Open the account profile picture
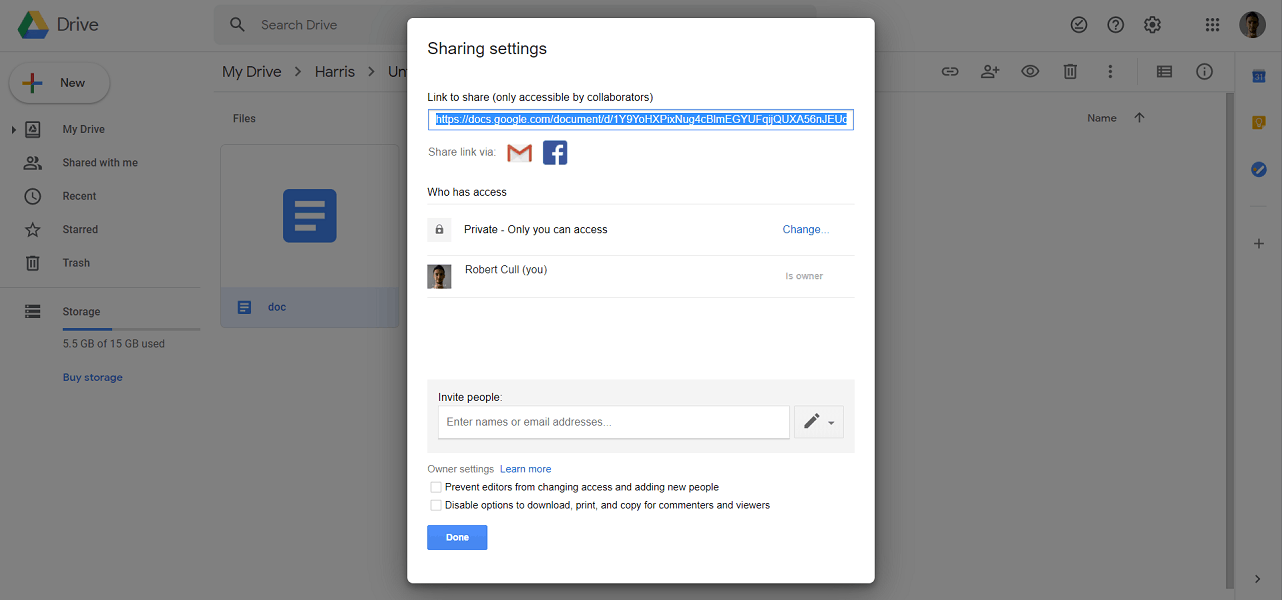 coord(1252,25)
